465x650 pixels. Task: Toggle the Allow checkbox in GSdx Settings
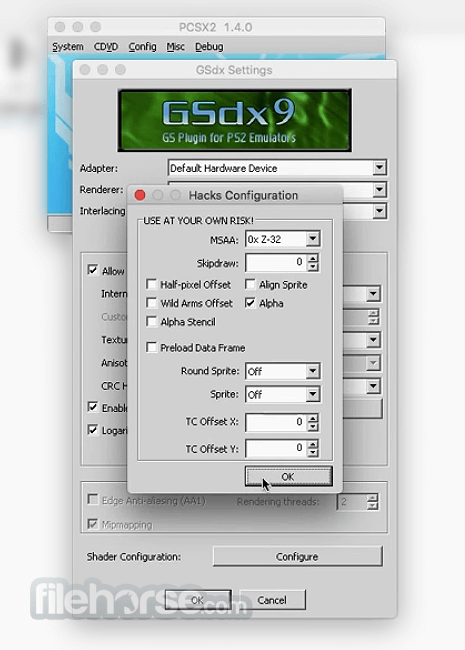[92, 270]
